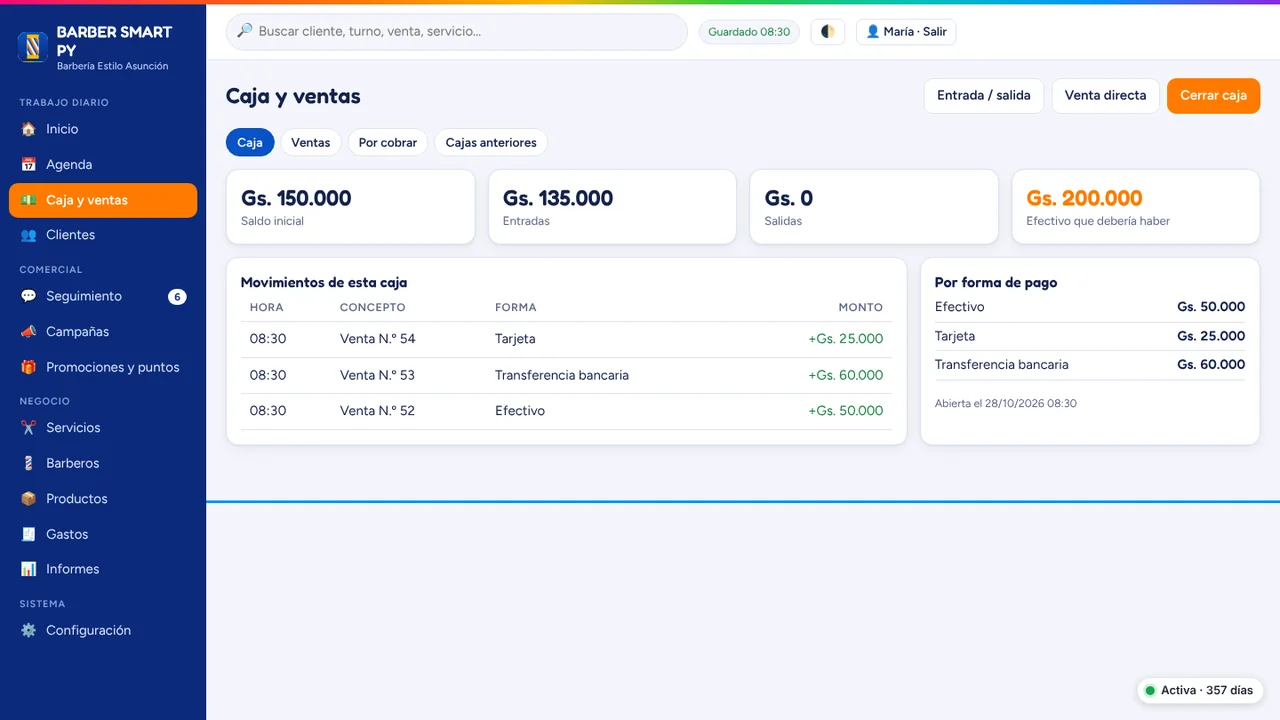Click the chart icon beside Informes
The width and height of the screenshot is (1280, 720).
pyautogui.click(x=28, y=569)
